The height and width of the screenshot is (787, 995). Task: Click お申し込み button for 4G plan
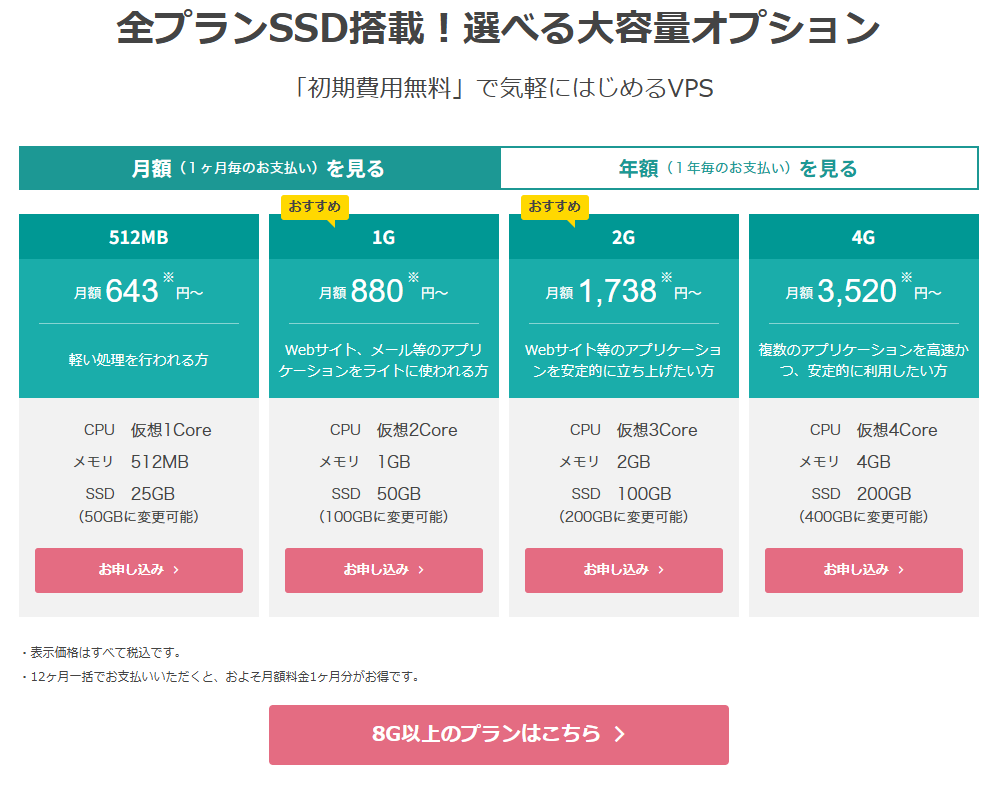(x=864, y=570)
